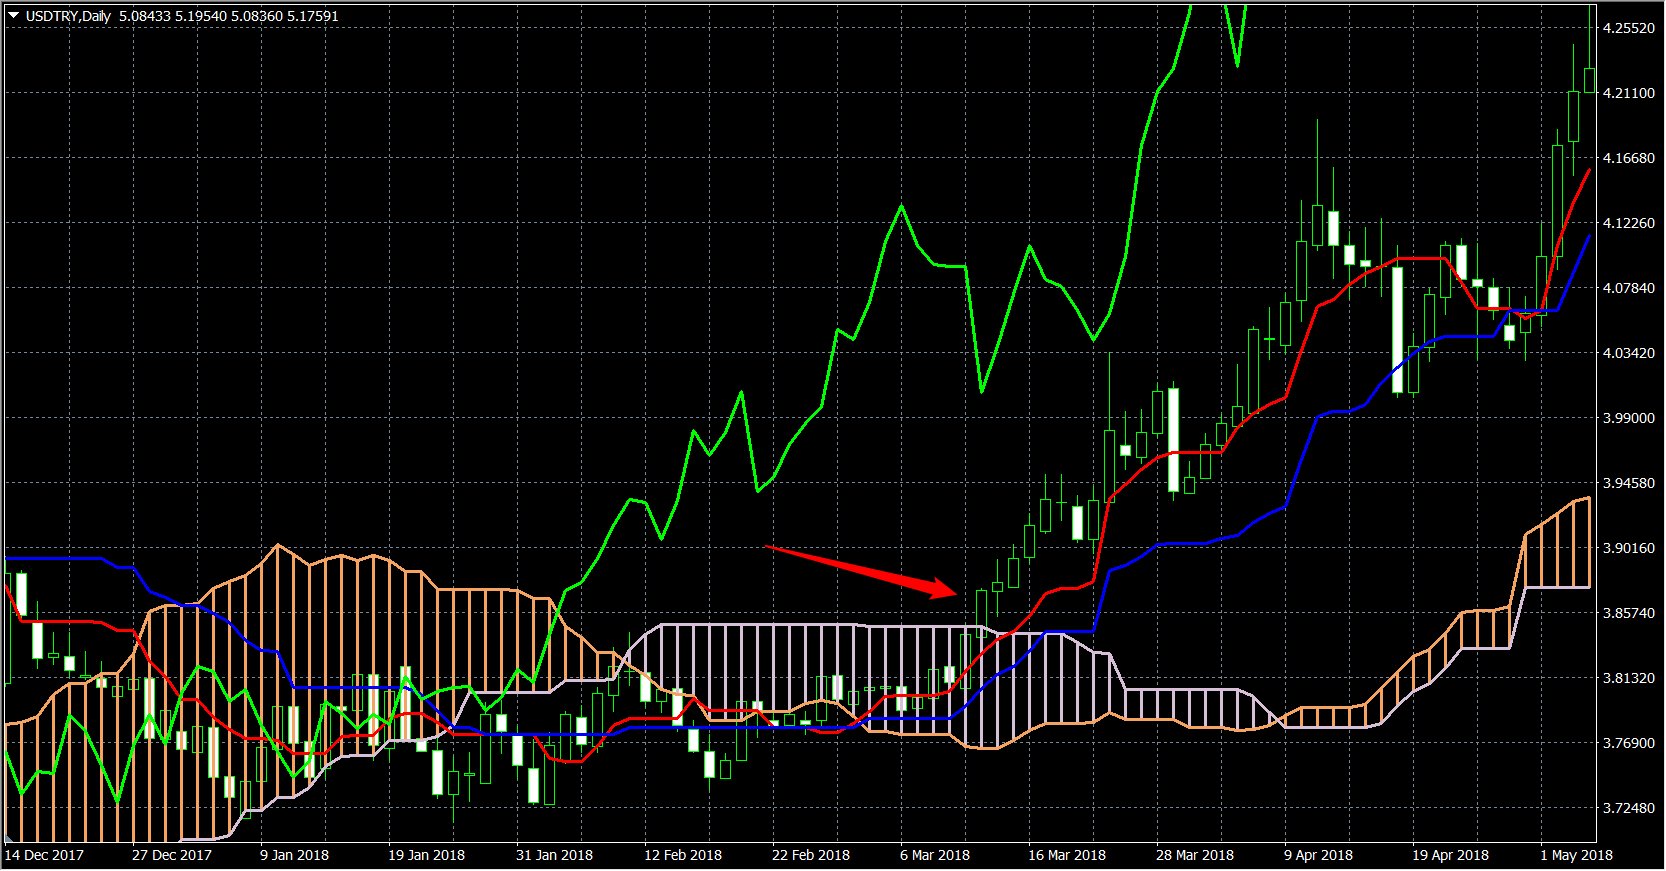Click the 3.94580 price axis label
Viewport: 1666px width, 871px height.
coord(1628,483)
